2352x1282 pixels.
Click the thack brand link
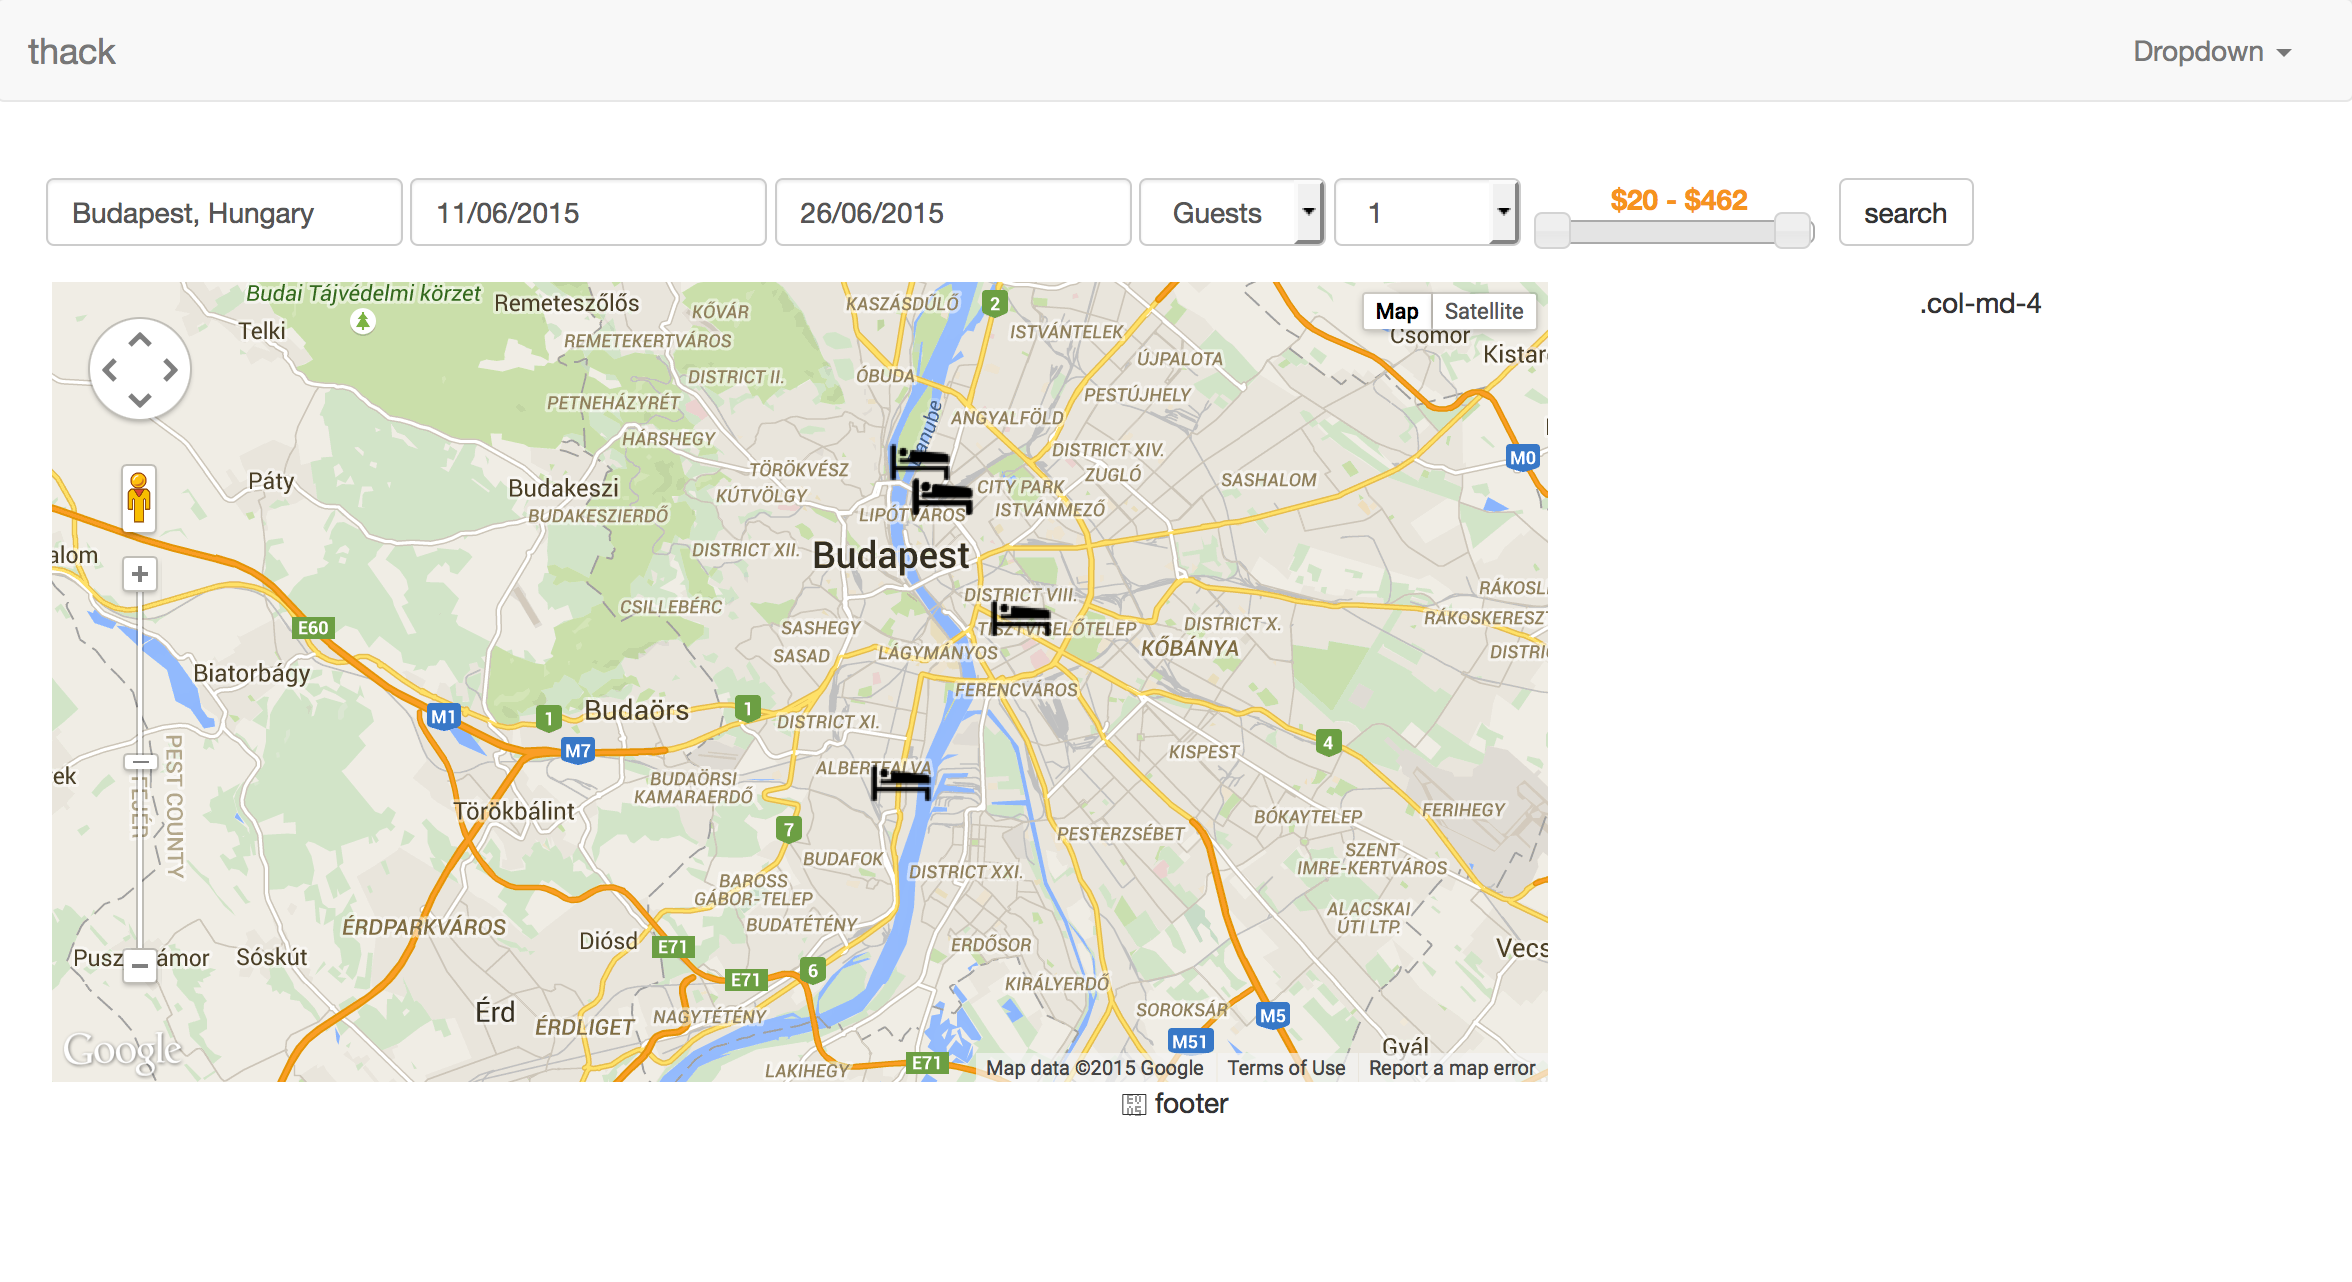point(72,51)
